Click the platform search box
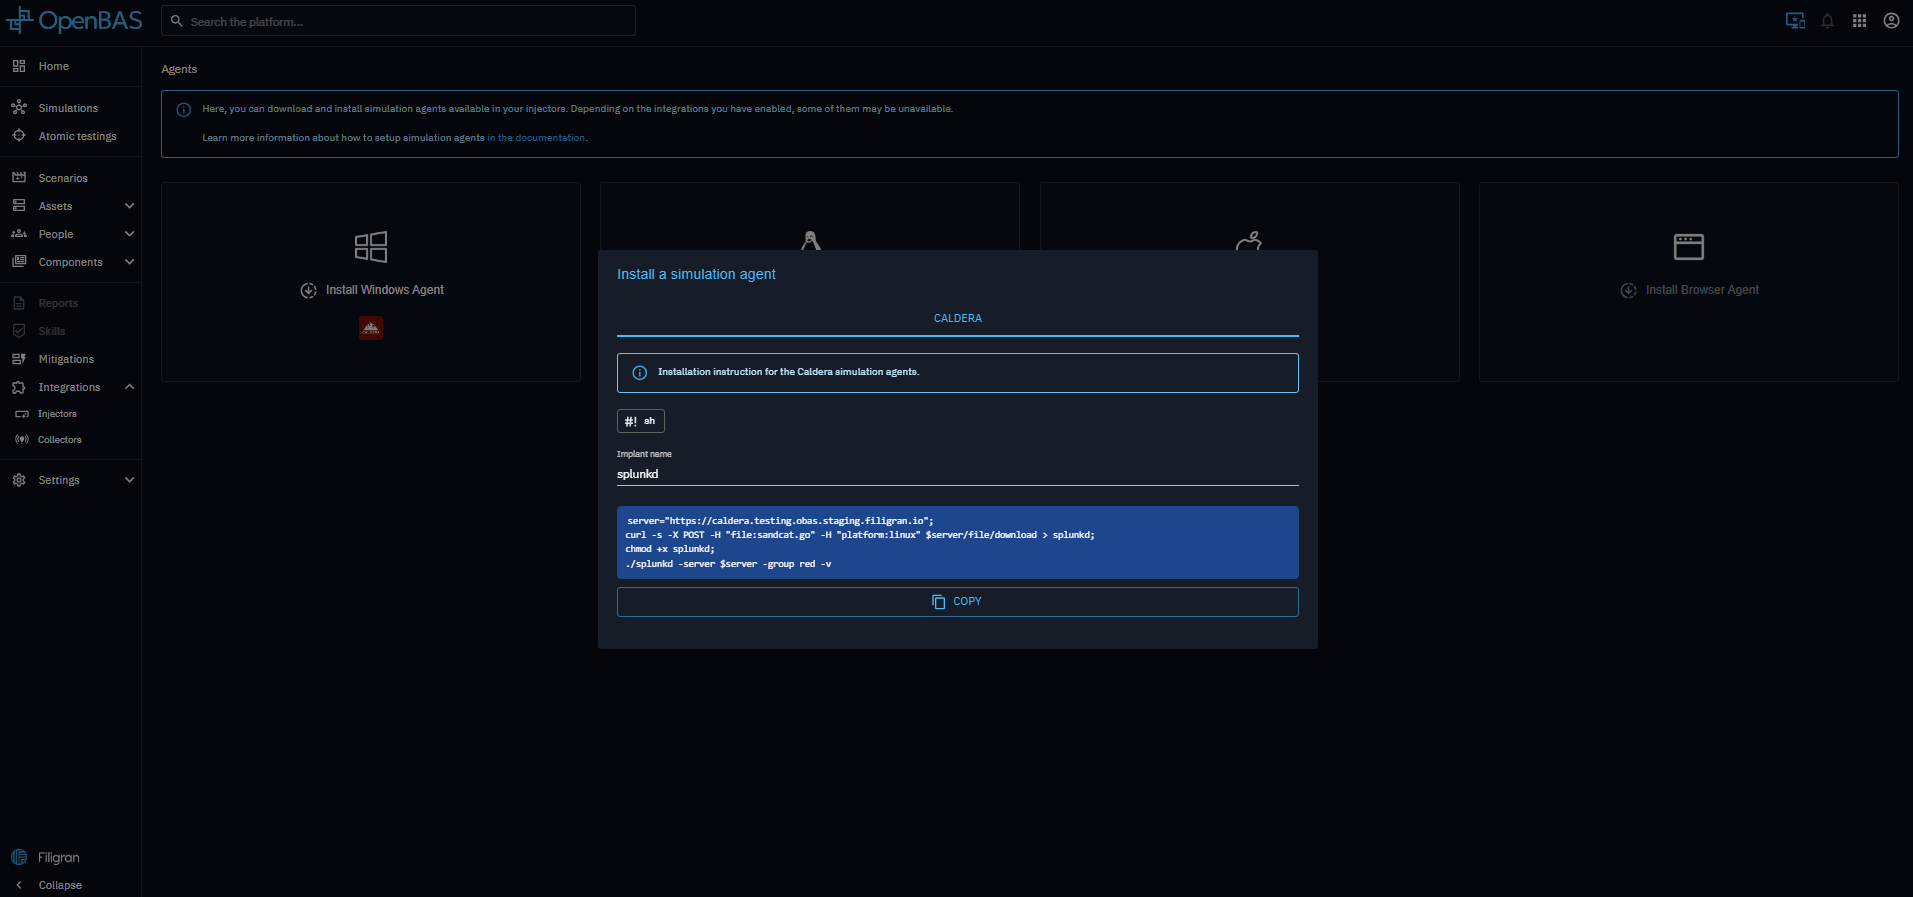This screenshot has width=1913, height=897. click(x=400, y=21)
